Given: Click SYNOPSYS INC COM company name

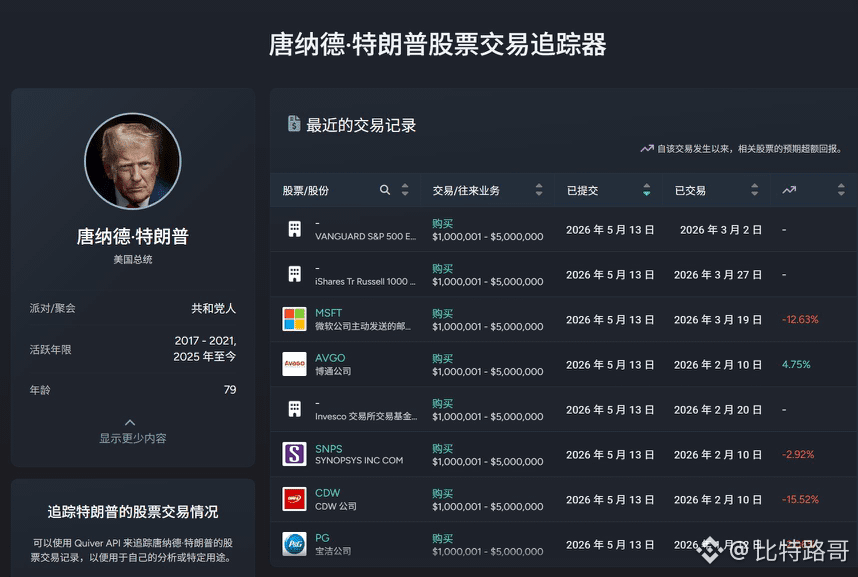Looking at the screenshot, I should tap(359, 460).
